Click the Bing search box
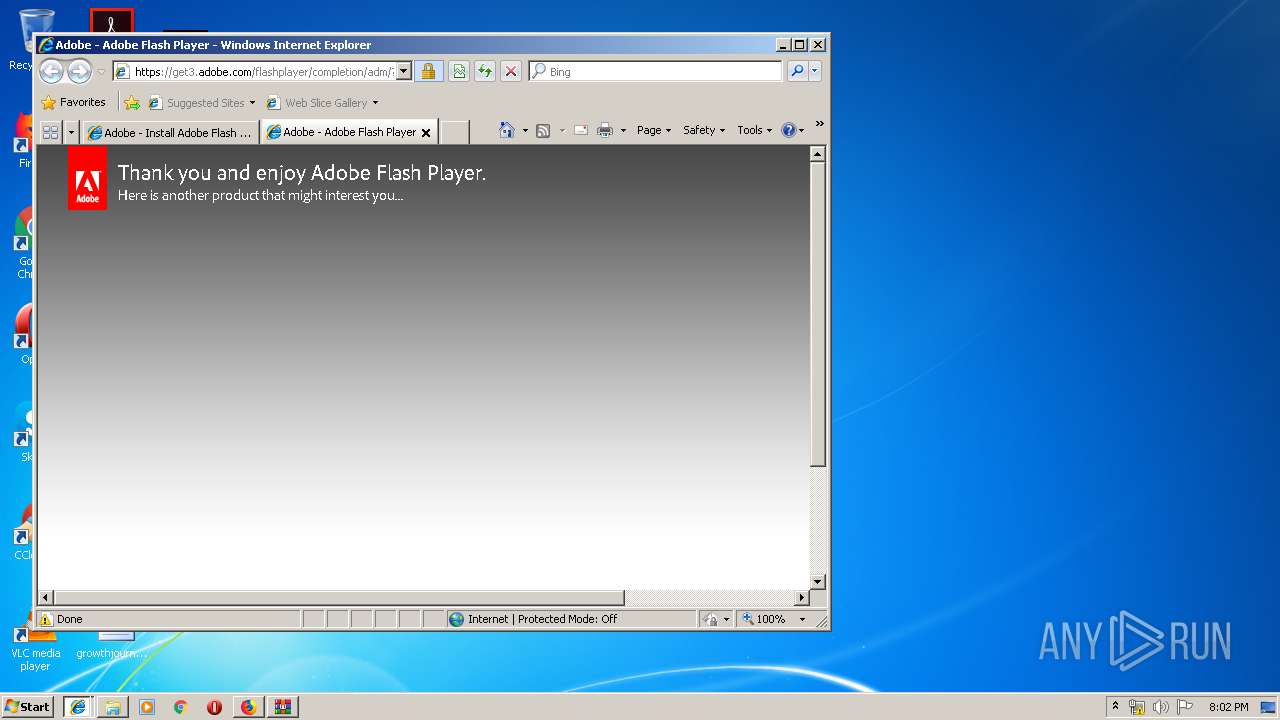Viewport: 1280px width, 720px height. pyautogui.click(x=656, y=72)
